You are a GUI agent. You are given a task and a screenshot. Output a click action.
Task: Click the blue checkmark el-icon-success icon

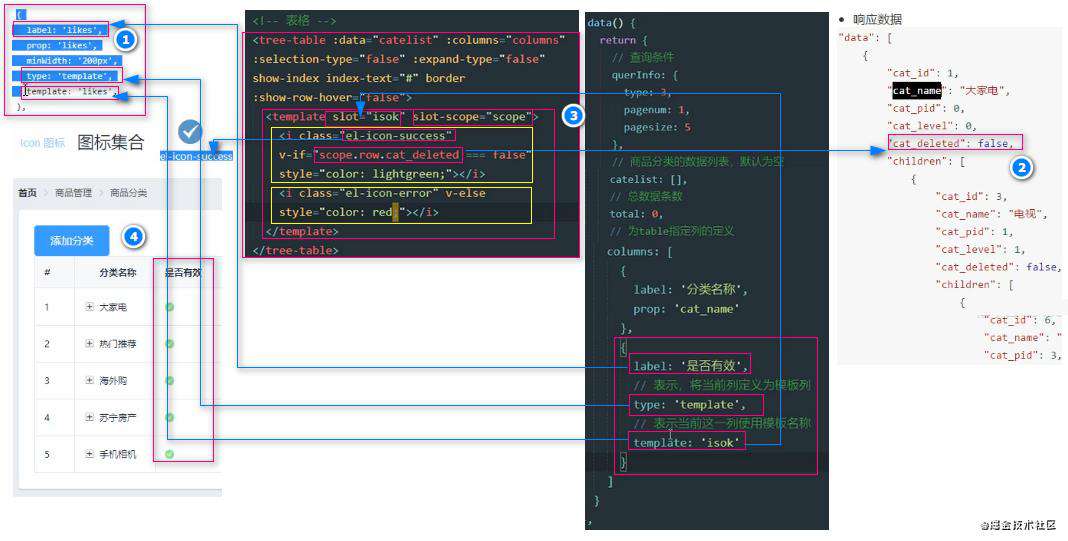tap(190, 132)
